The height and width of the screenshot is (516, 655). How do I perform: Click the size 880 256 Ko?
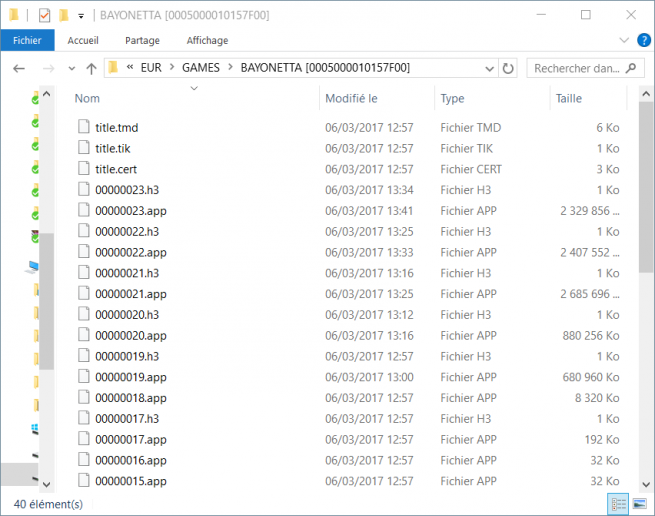click(591, 336)
